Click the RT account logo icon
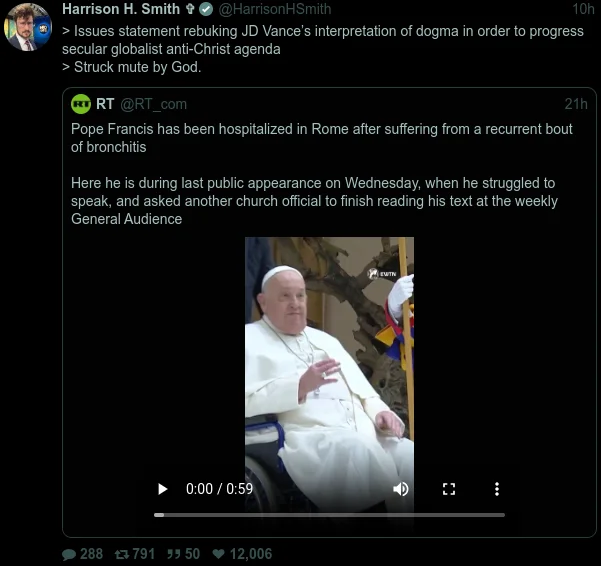Viewport: 601px width, 566px height. (81, 104)
